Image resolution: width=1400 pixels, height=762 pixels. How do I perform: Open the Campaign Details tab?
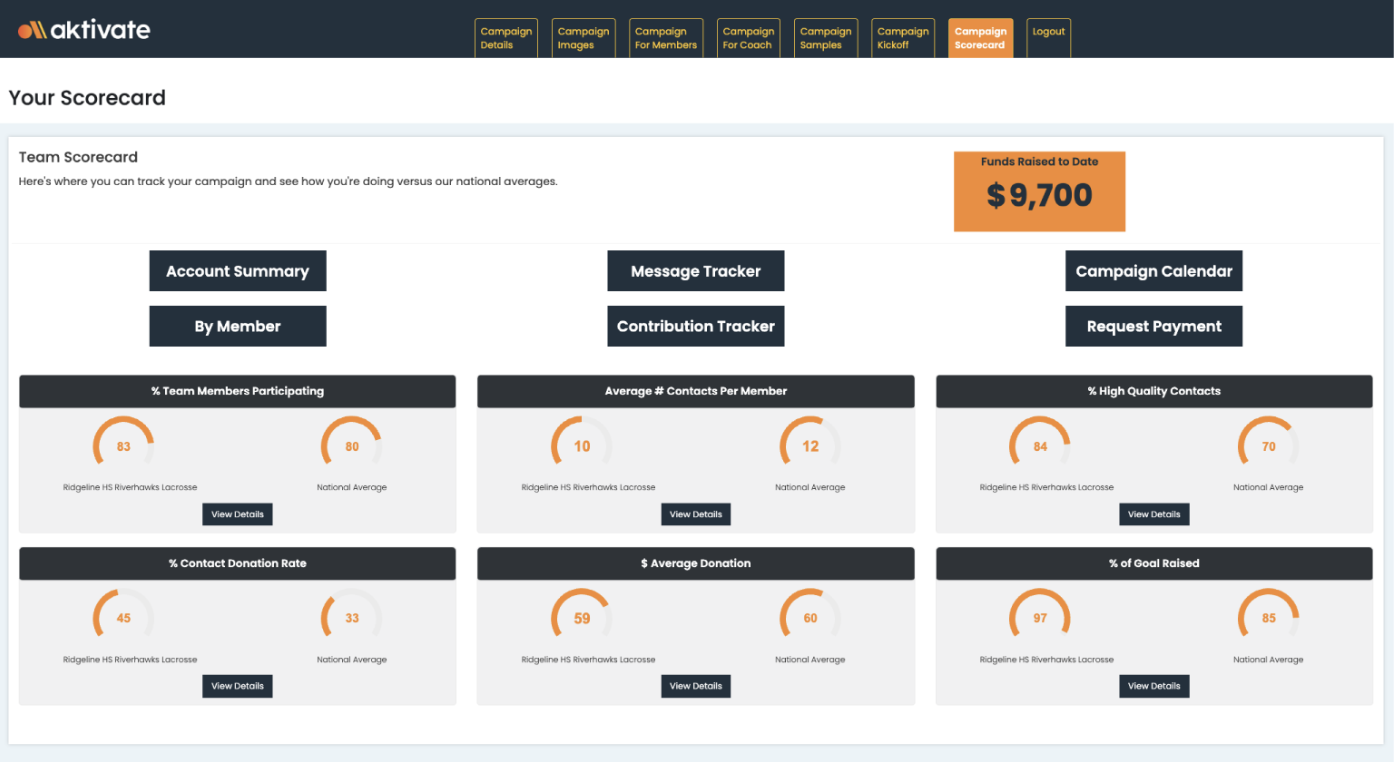(506, 38)
